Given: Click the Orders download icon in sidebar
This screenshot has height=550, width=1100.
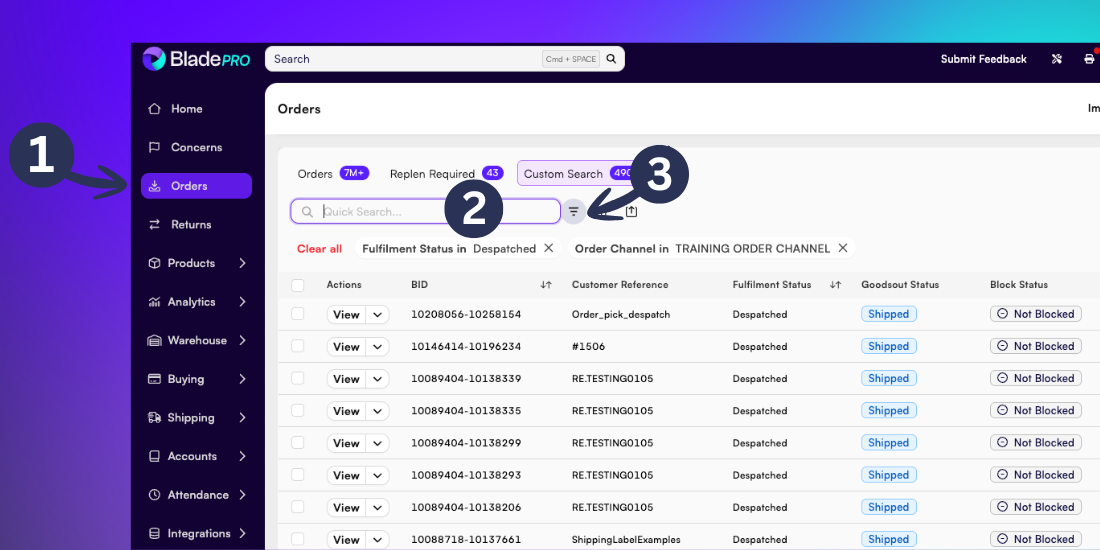Looking at the screenshot, I should click(154, 186).
